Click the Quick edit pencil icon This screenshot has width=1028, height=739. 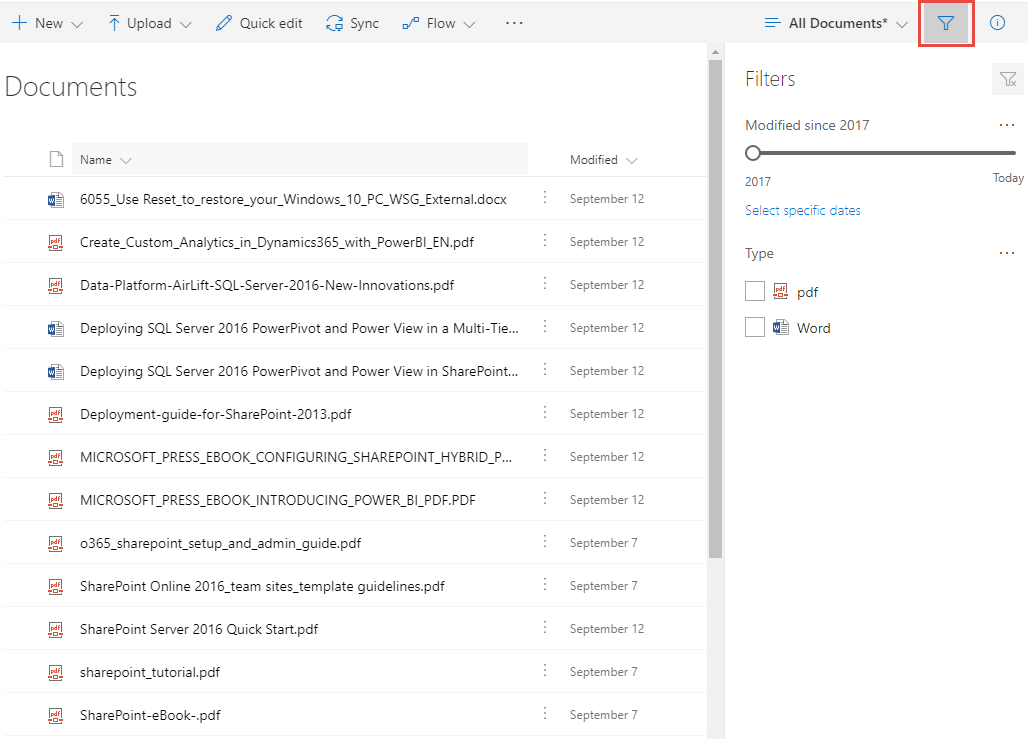pos(224,23)
